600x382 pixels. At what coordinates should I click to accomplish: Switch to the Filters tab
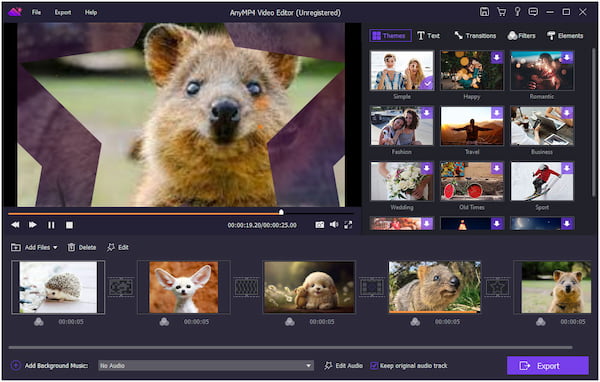point(521,36)
